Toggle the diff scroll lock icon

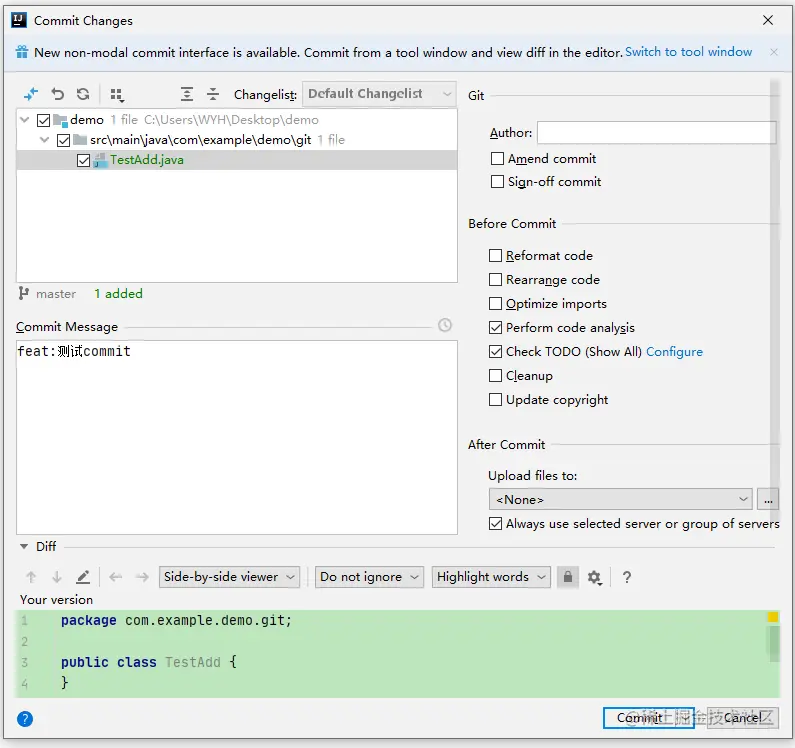tap(568, 577)
